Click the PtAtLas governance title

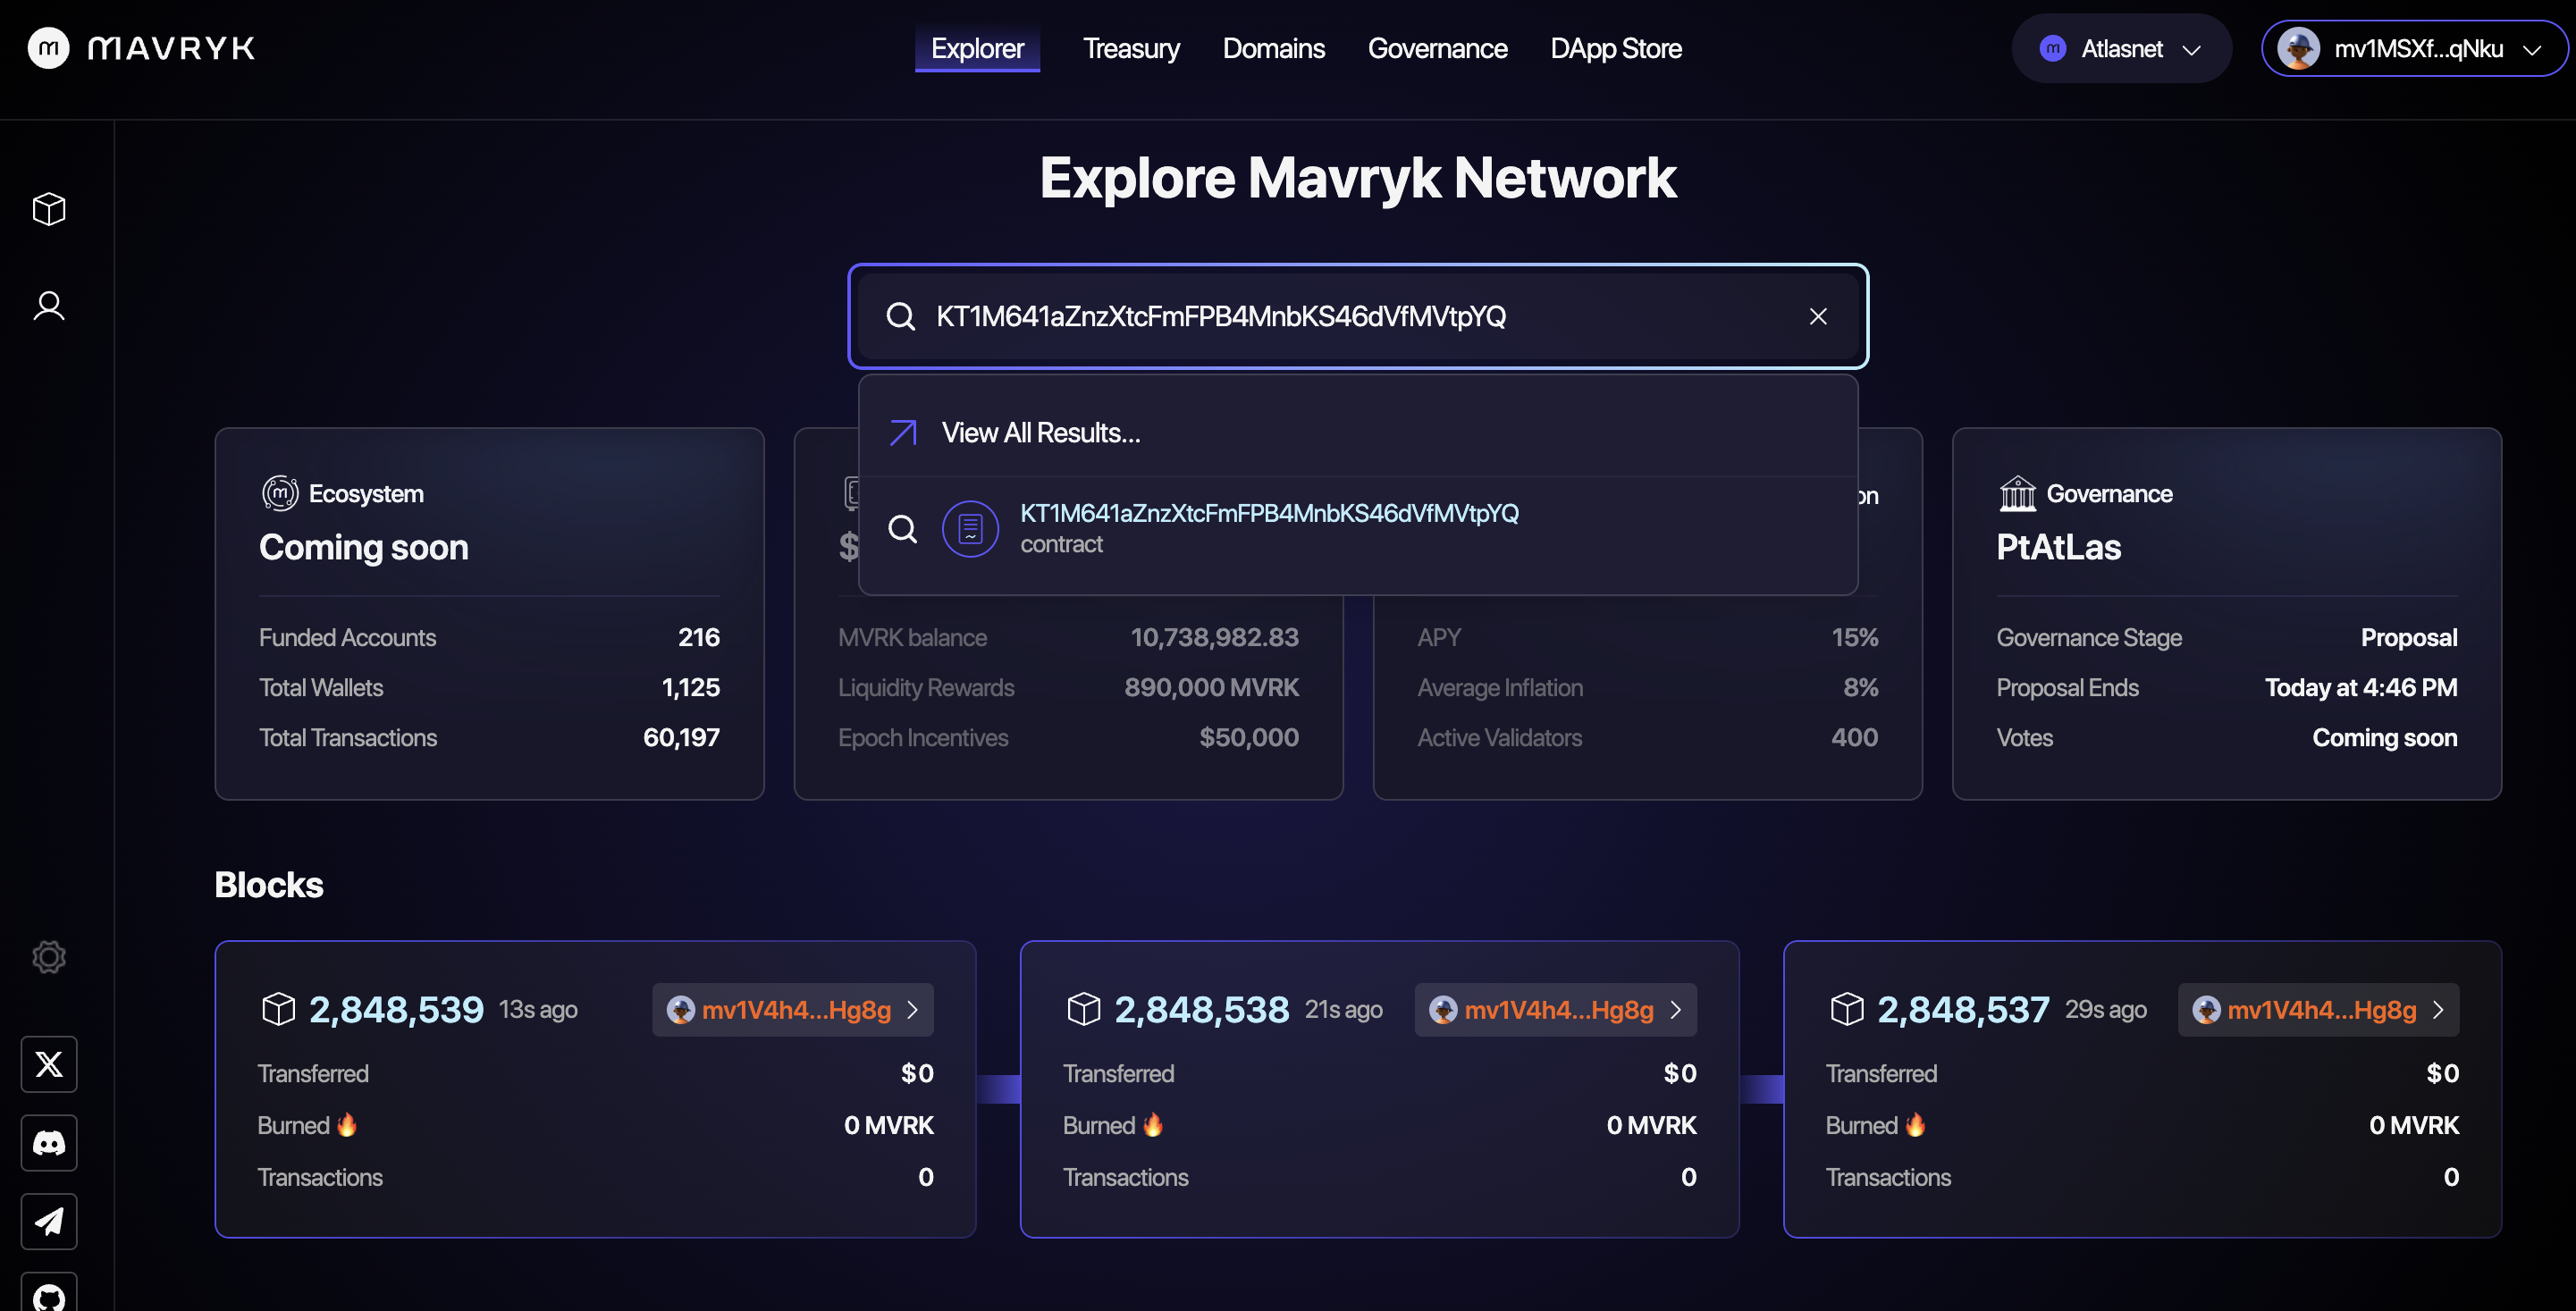[x=2058, y=547]
